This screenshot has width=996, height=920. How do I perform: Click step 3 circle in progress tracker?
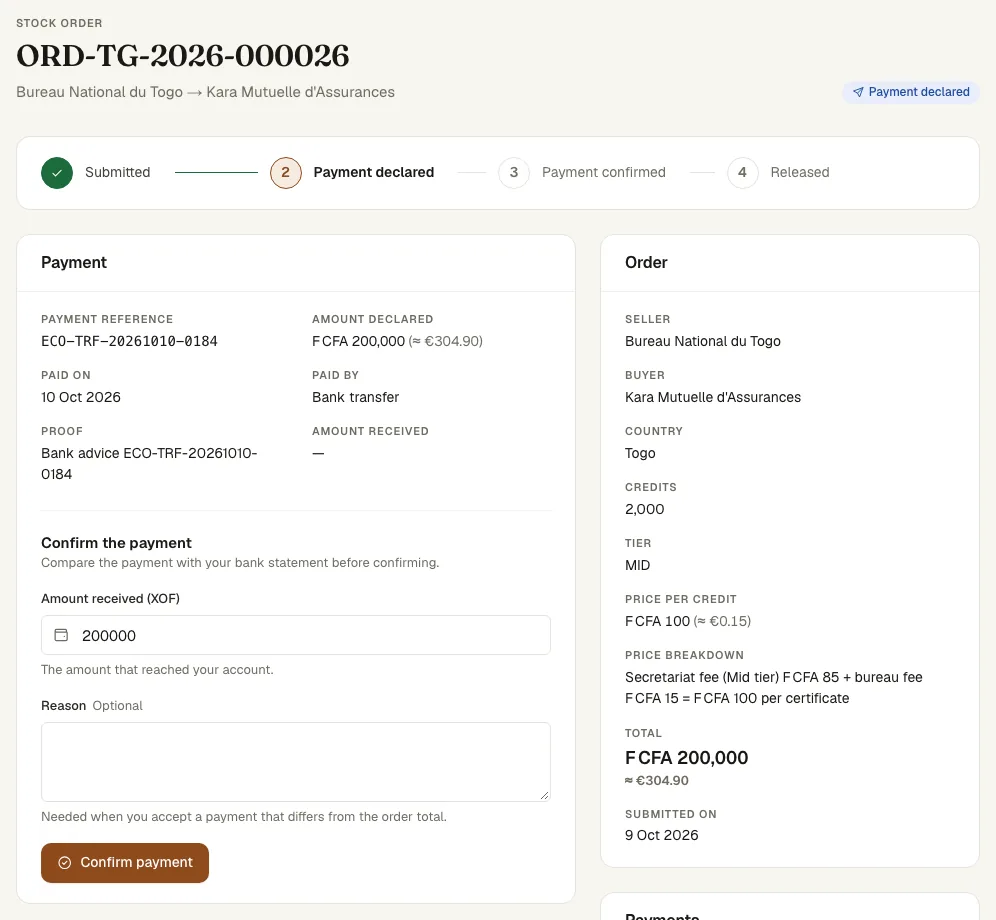coord(514,173)
